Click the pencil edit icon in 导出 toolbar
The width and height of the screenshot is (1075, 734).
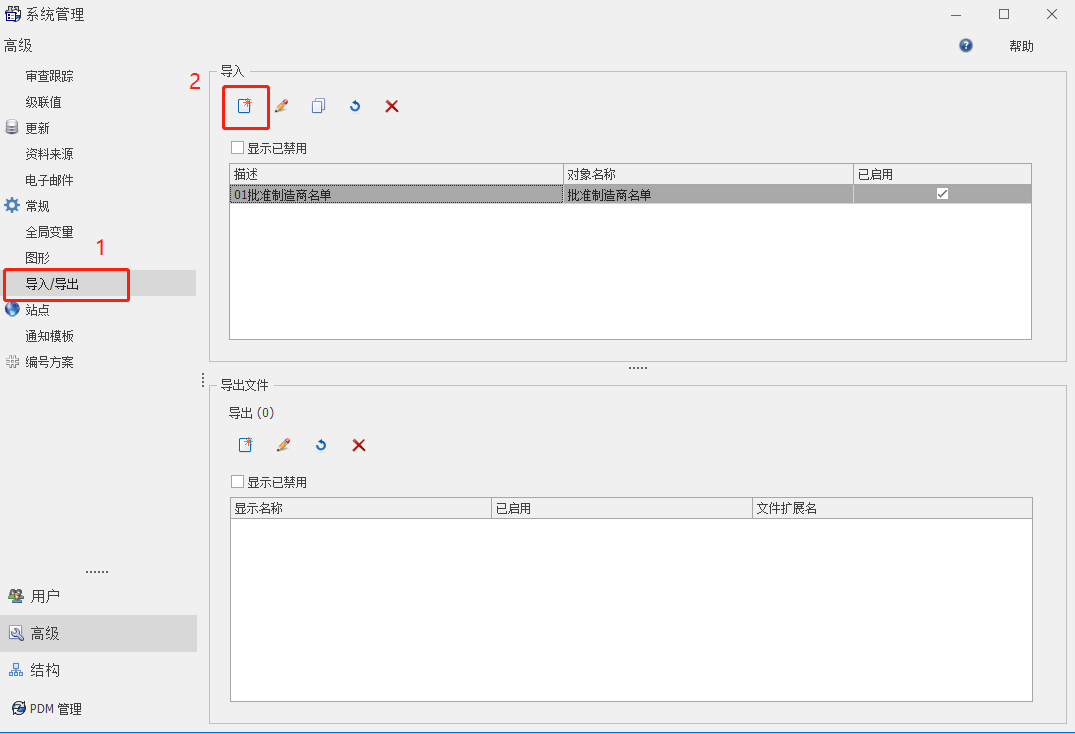(x=283, y=445)
